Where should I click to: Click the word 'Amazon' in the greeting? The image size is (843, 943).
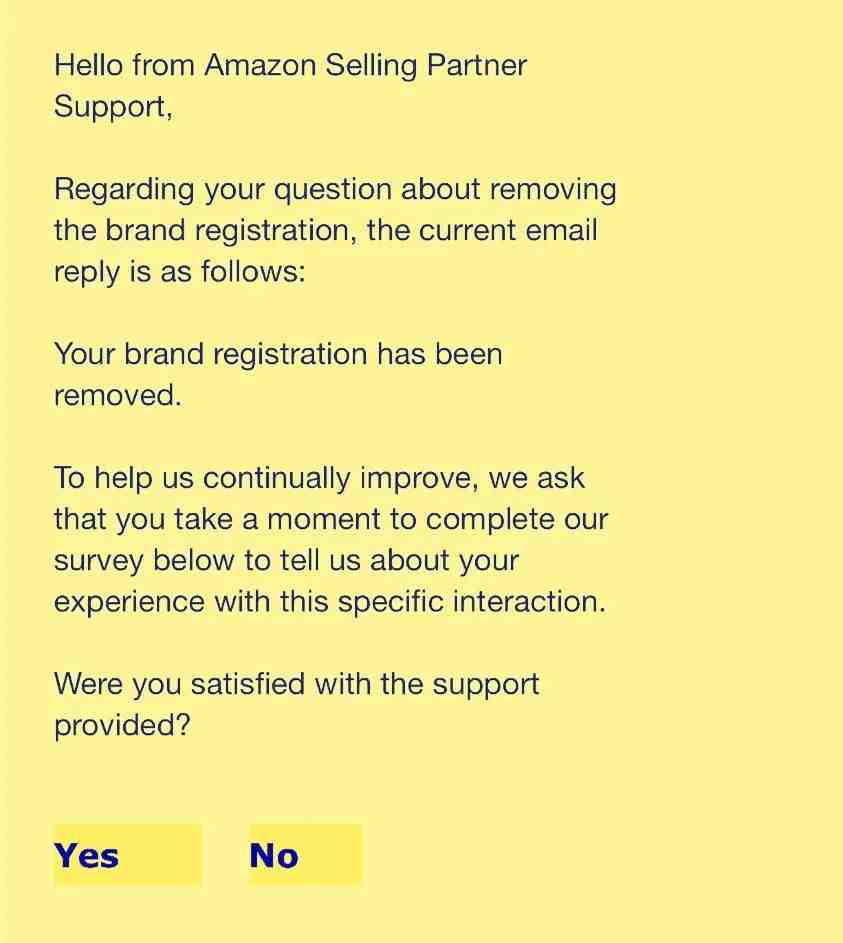coord(260,66)
